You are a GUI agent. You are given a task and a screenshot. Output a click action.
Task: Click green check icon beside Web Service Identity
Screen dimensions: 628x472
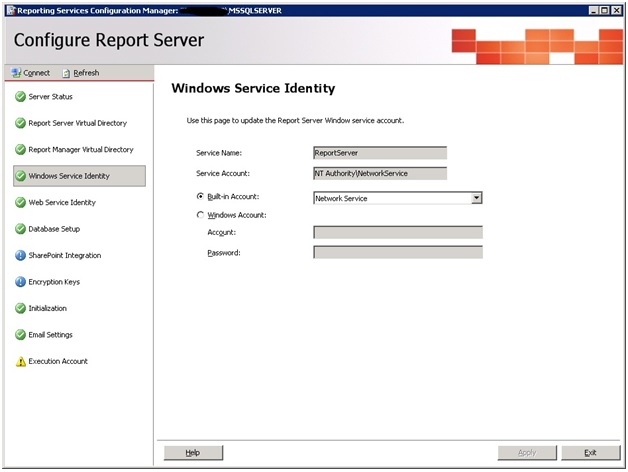coord(20,202)
